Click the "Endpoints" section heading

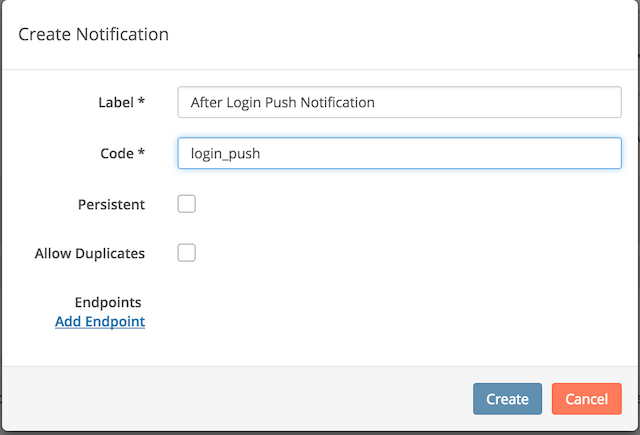click(108, 302)
